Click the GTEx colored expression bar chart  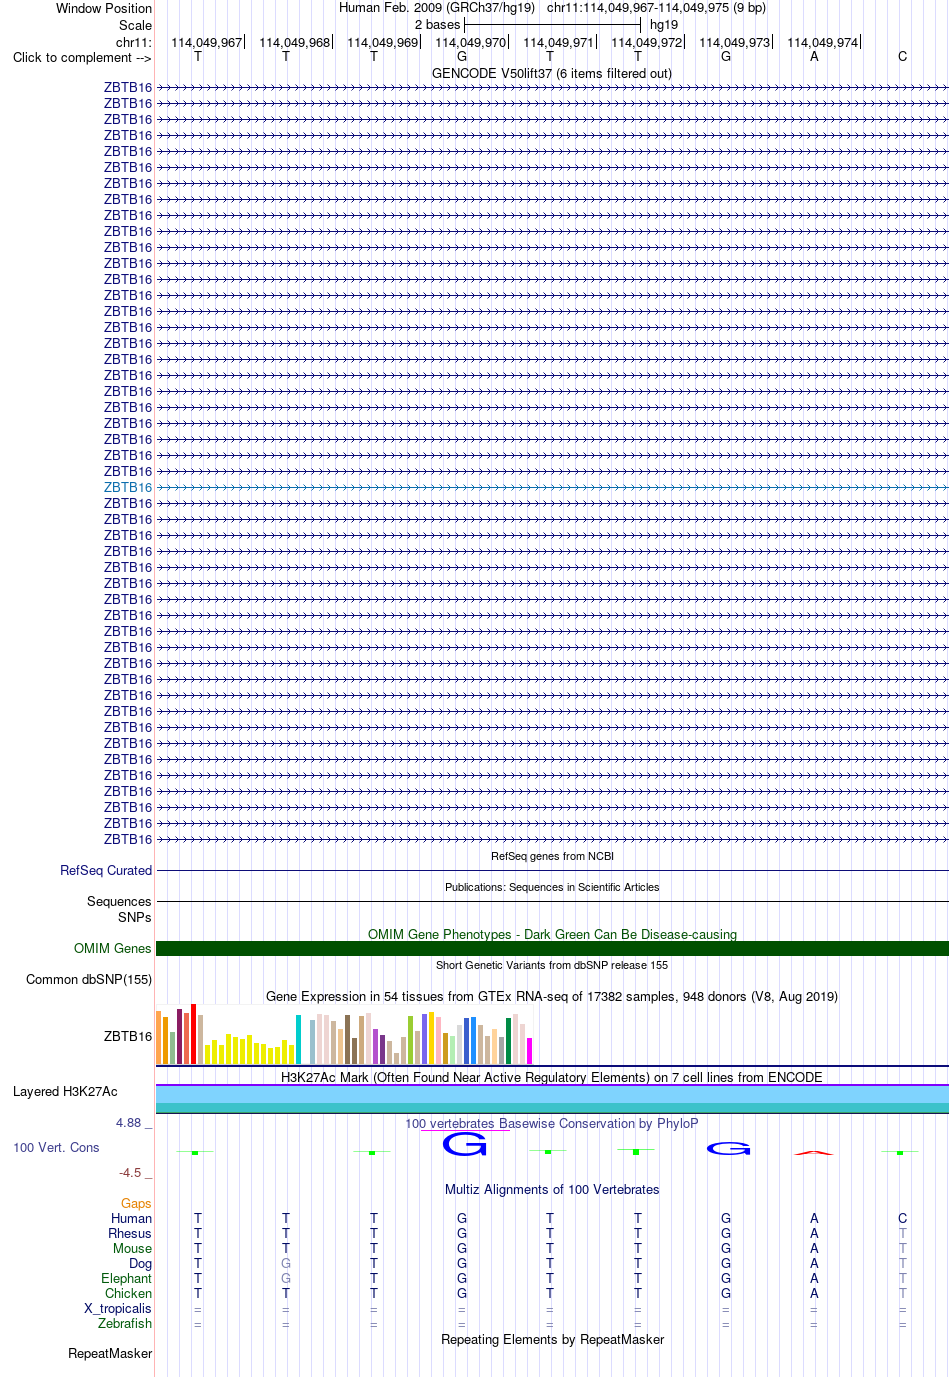coord(344,1034)
